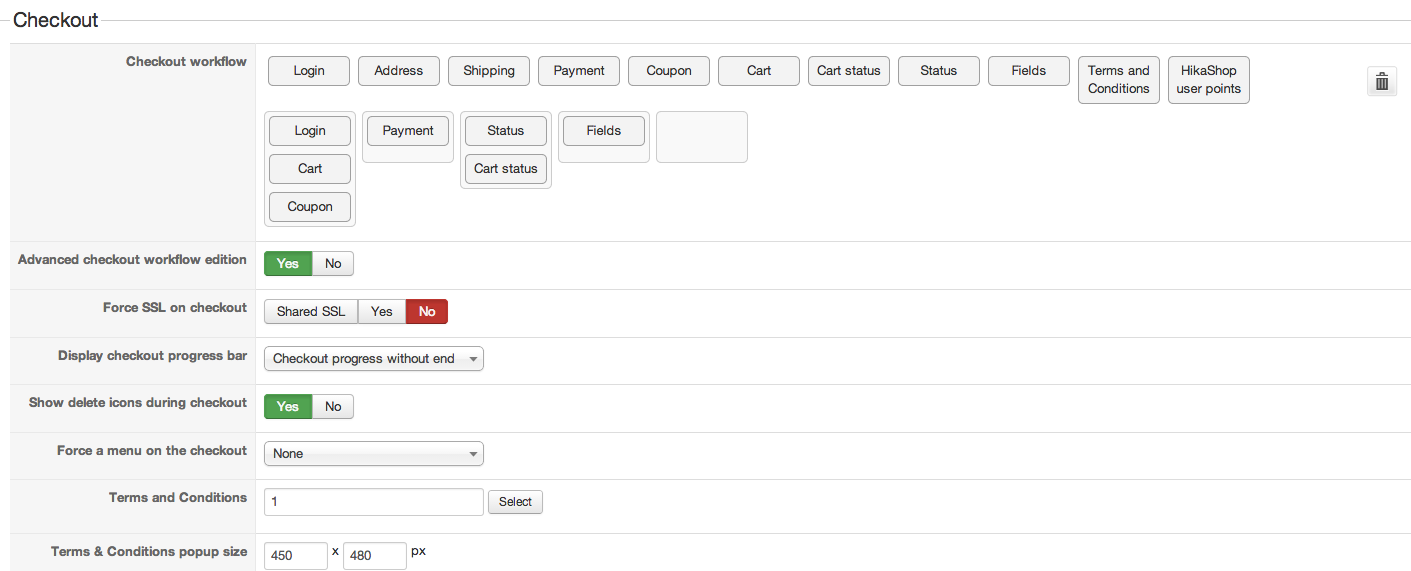Enable advanced checkout workflow edition with Yes
The width and height of the screenshot is (1411, 571).
coord(288,264)
